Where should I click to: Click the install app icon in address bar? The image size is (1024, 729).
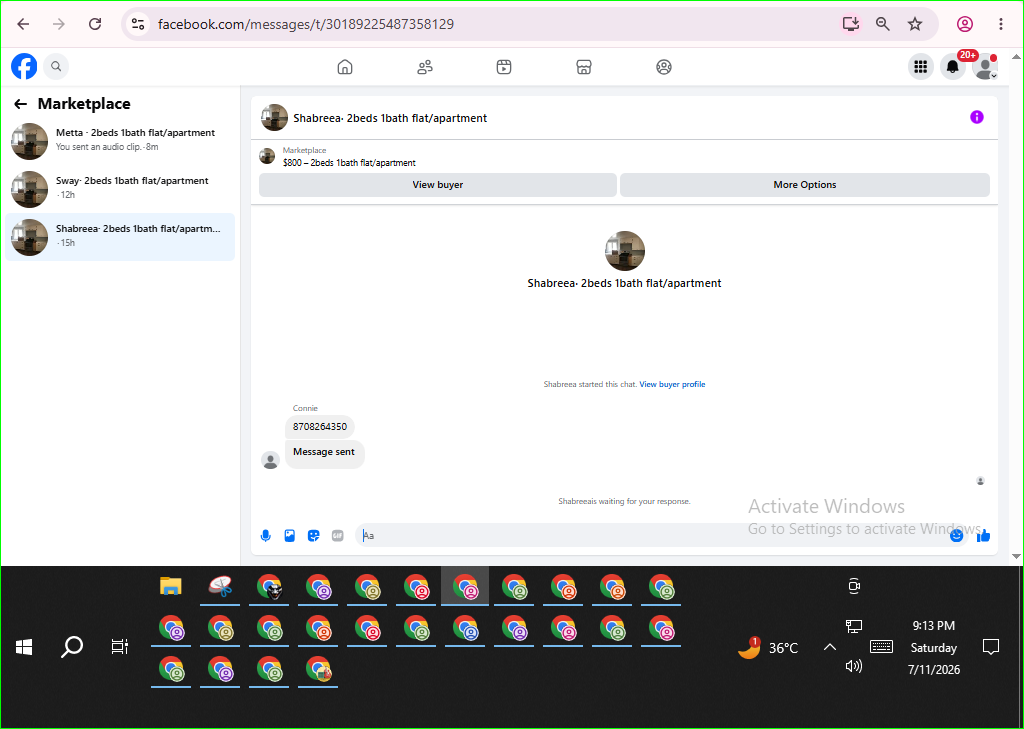[x=850, y=24]
